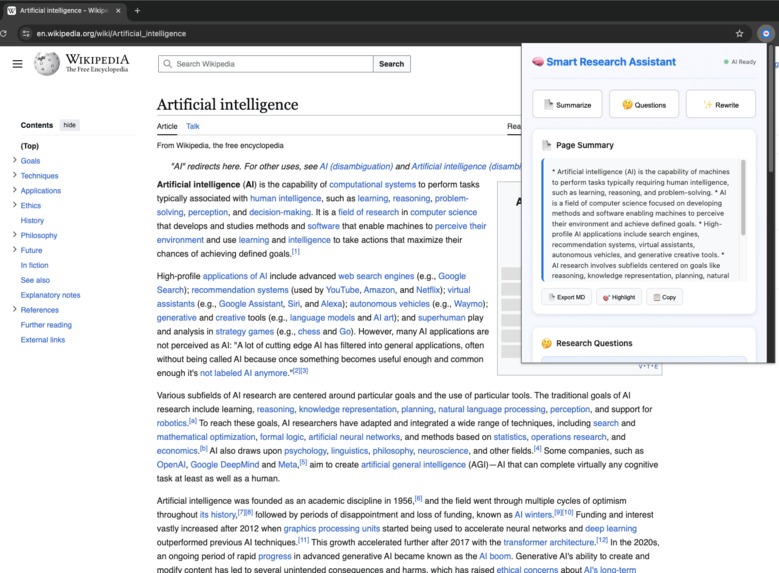
Task: Copy the page summary
Action: pos(665,297)
